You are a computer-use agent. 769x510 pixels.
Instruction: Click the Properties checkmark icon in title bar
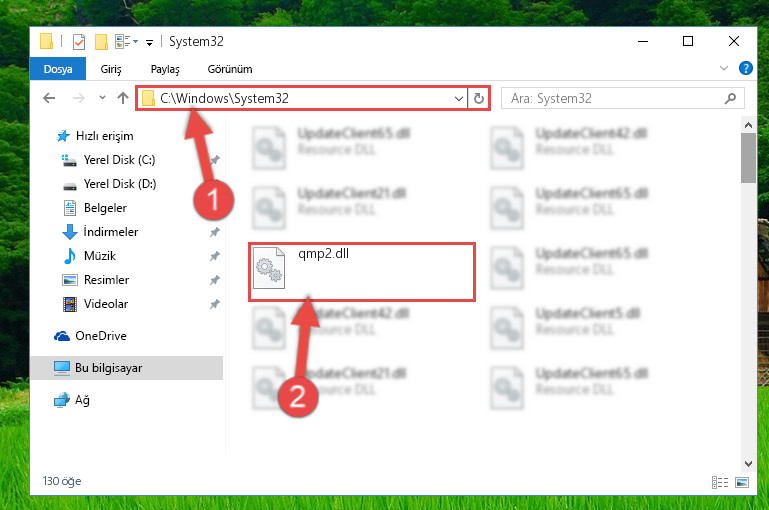[78, 42]
